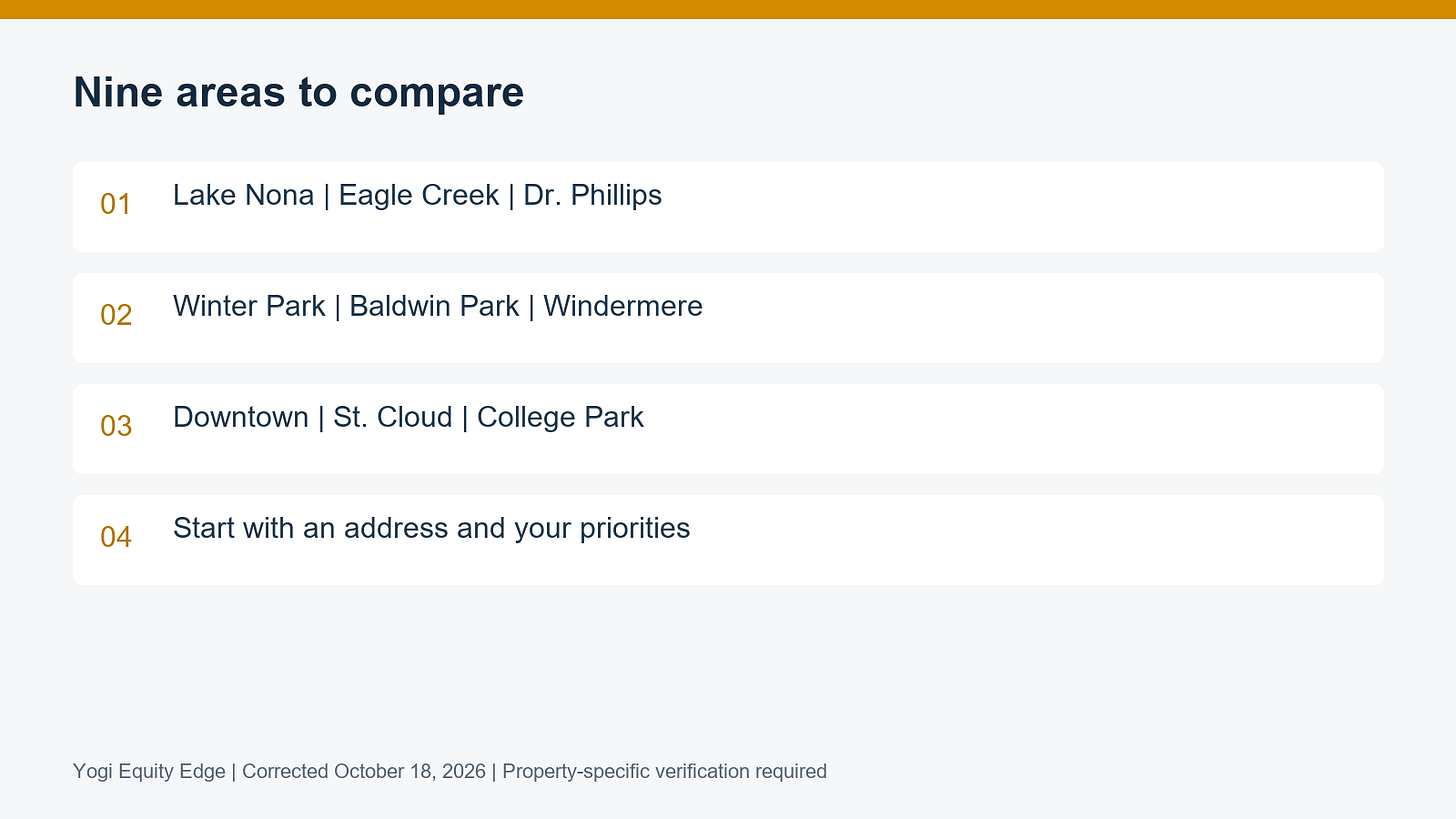Click the empty area of card 04
Viewport: 1456px width, 819px height.
point(1030,540)
